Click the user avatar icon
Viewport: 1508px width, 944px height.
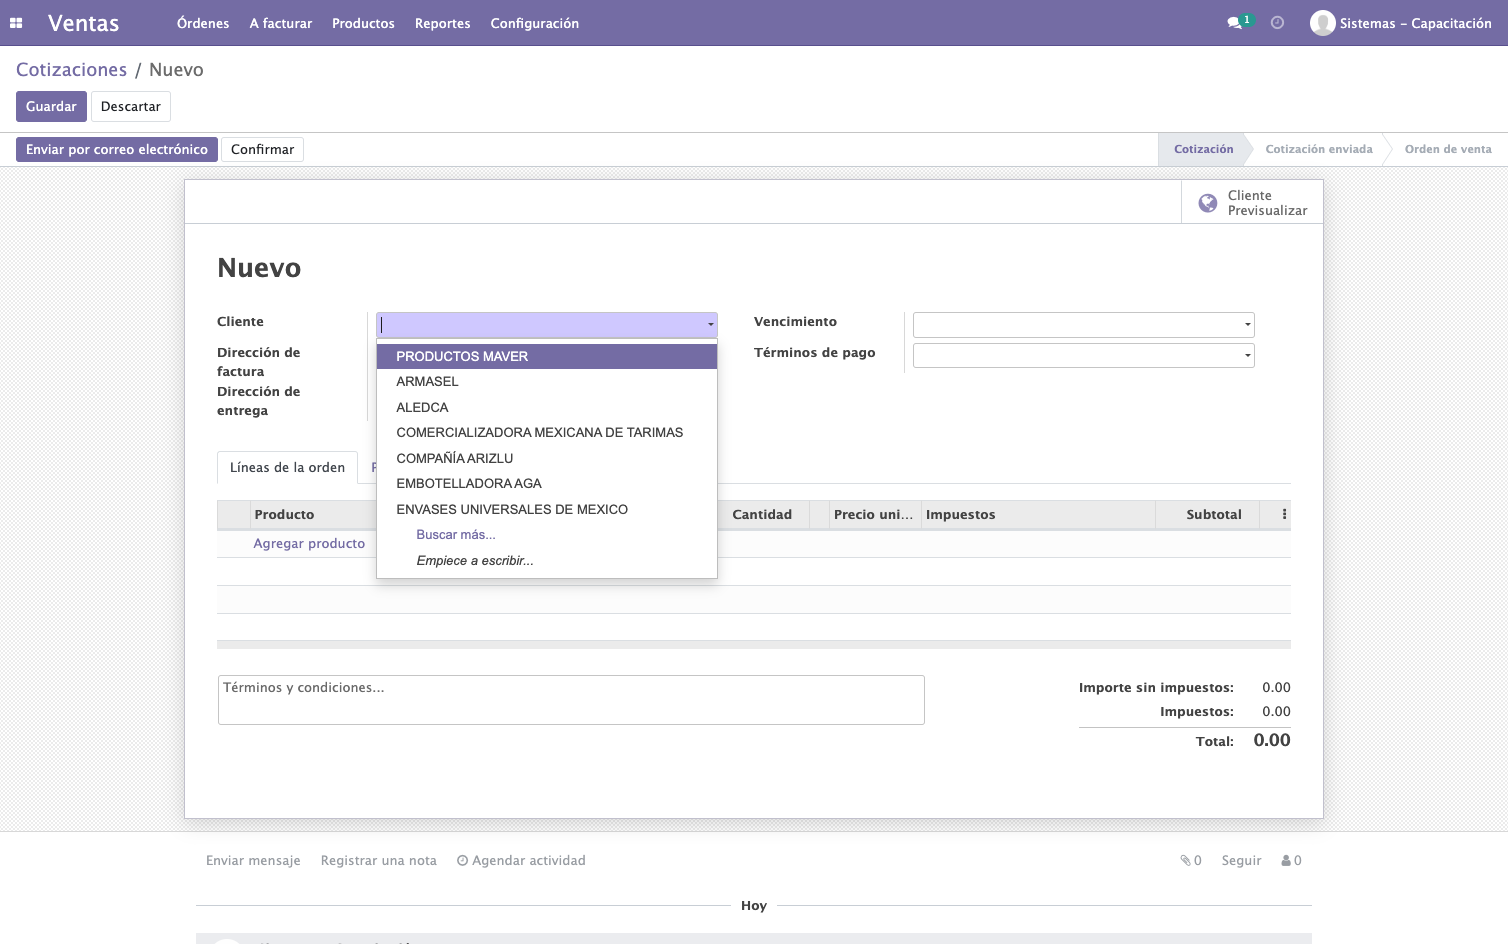1322,23
